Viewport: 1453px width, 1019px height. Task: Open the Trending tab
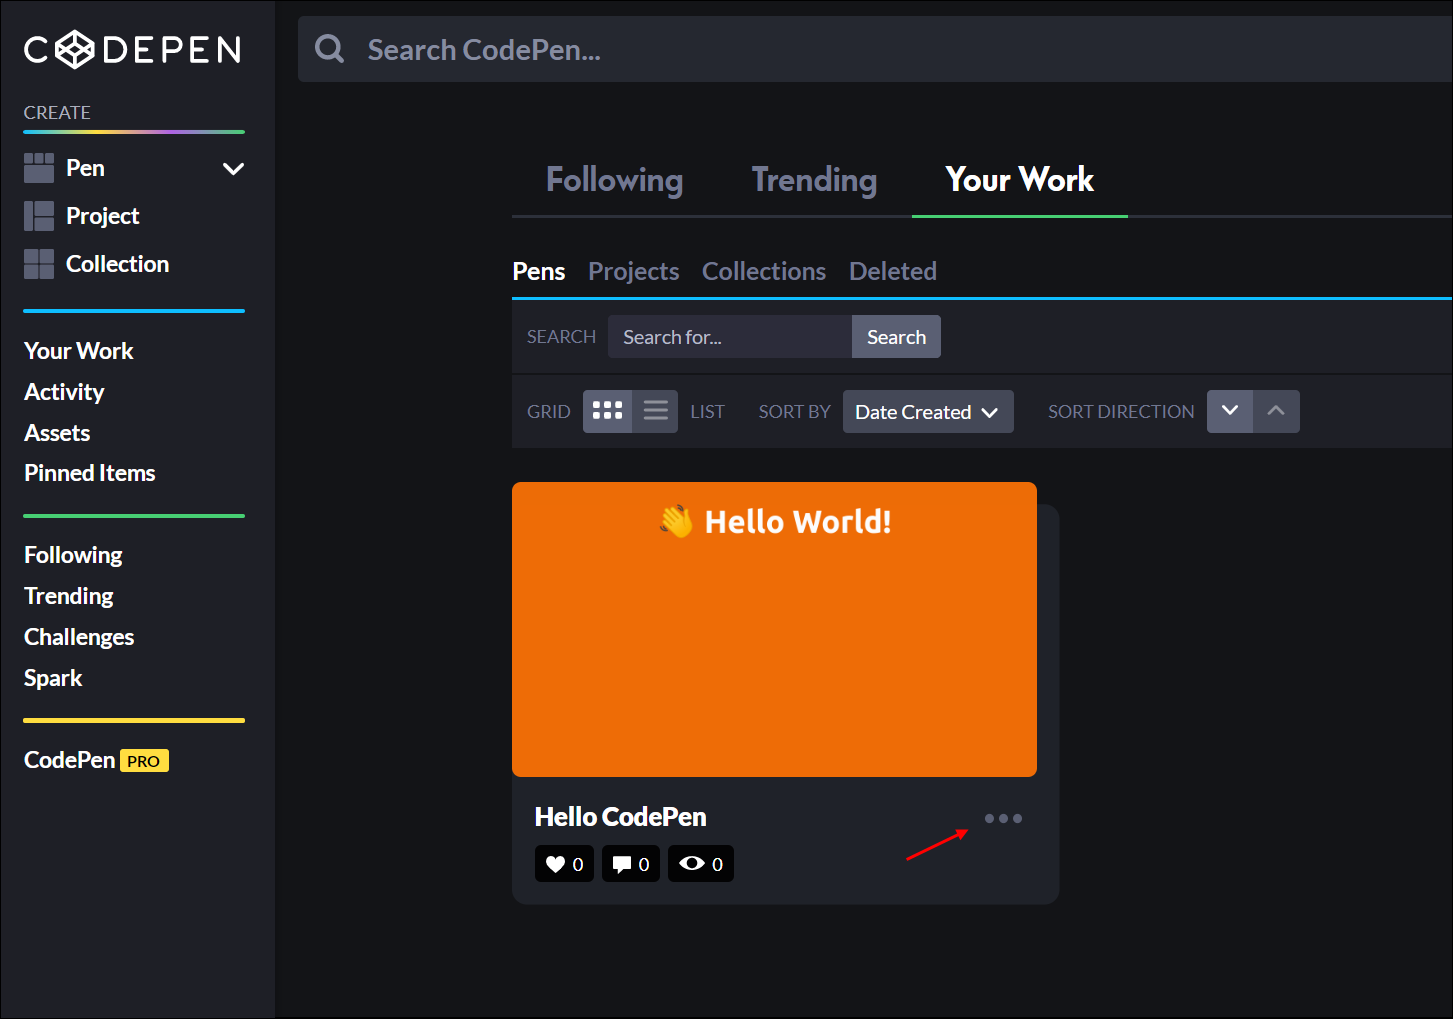click(x=814, y=180)
